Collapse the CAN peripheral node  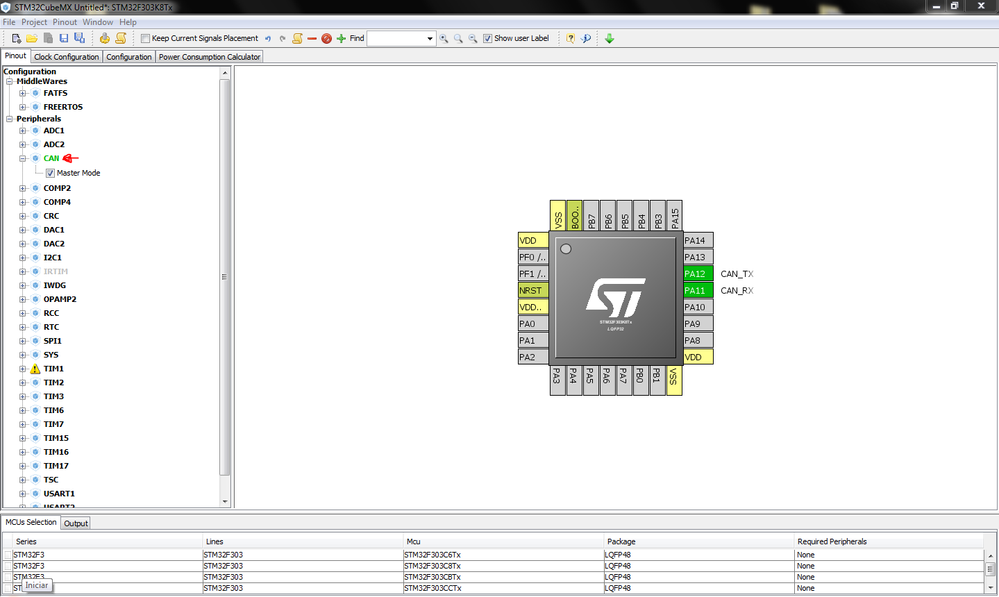[22, 159]
